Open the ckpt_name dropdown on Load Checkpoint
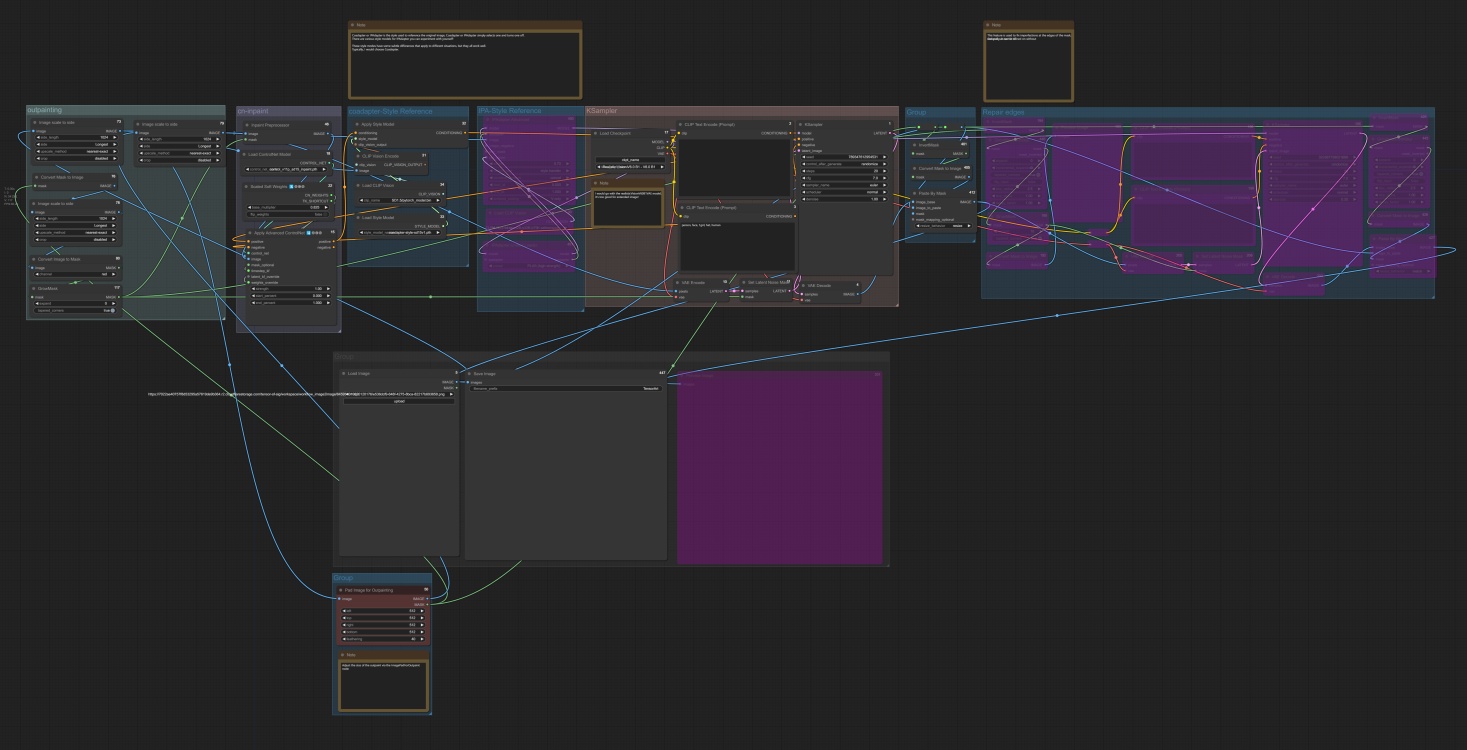The image size is (1467, 750). click(630, 167)
